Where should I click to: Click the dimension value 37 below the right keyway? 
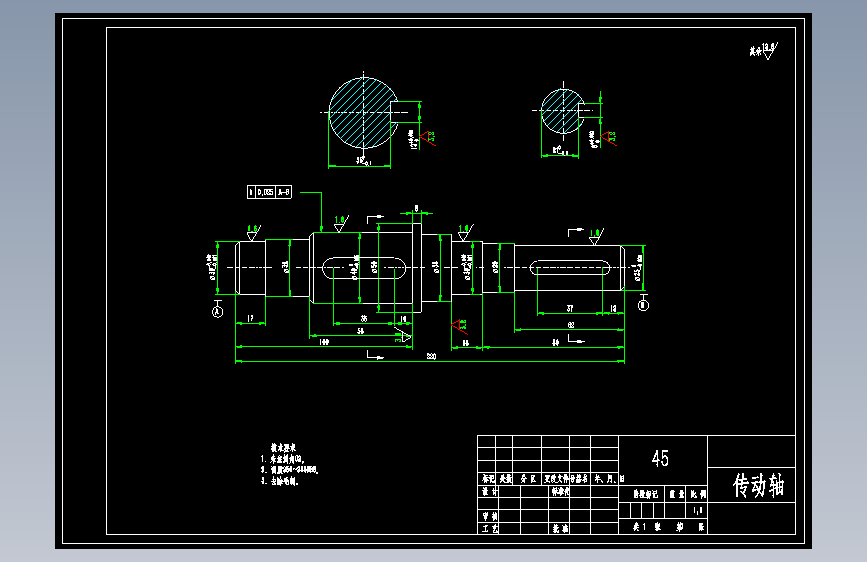pos(570,309)
